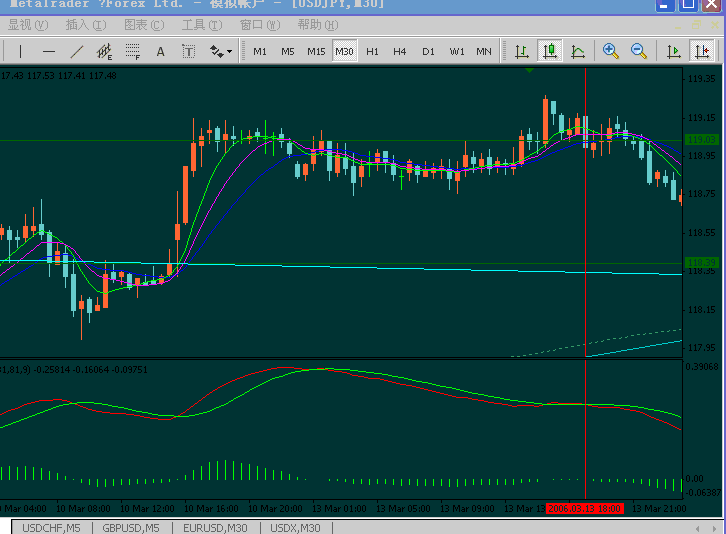Switch to candlestick chart display
Image resolution: width=726 pixels, height=534 pixels.
550,51
